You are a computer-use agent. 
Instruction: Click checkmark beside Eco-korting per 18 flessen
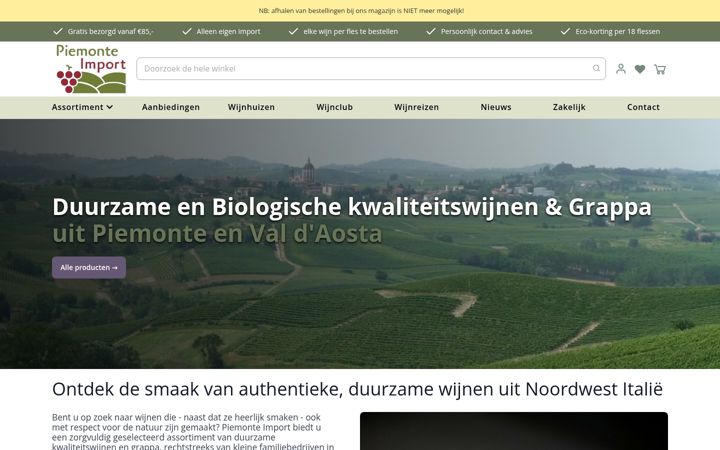pyautogui.click(x=566, y=31)
